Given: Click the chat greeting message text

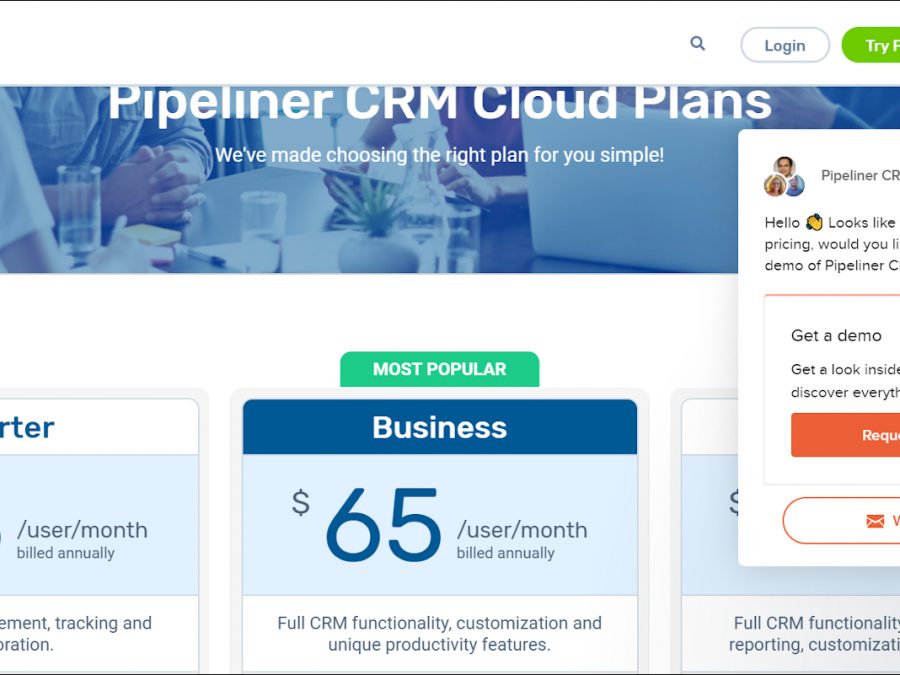Looking at the screenshot, I should [832, 244].
